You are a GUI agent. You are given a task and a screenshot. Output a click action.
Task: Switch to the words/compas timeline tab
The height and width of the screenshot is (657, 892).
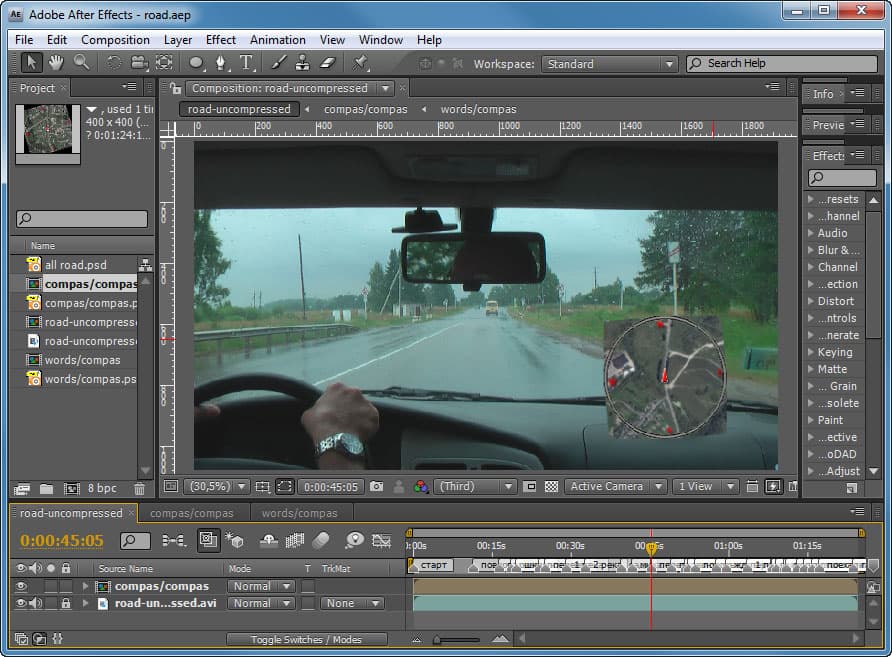coord(299,513)
